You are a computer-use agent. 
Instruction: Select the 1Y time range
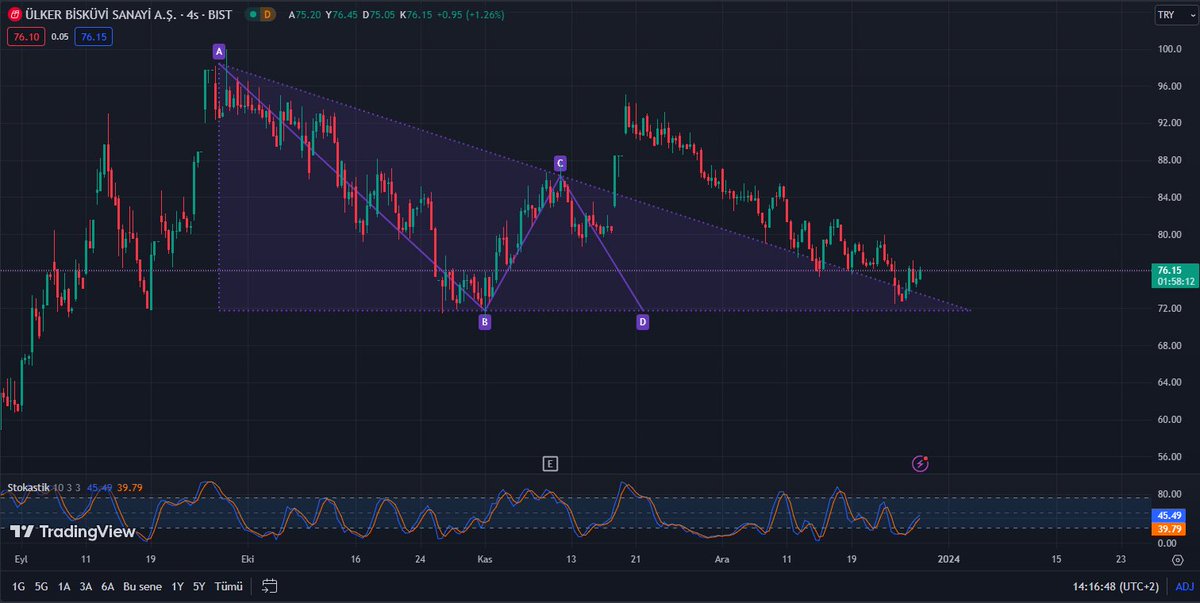[178, 586]
